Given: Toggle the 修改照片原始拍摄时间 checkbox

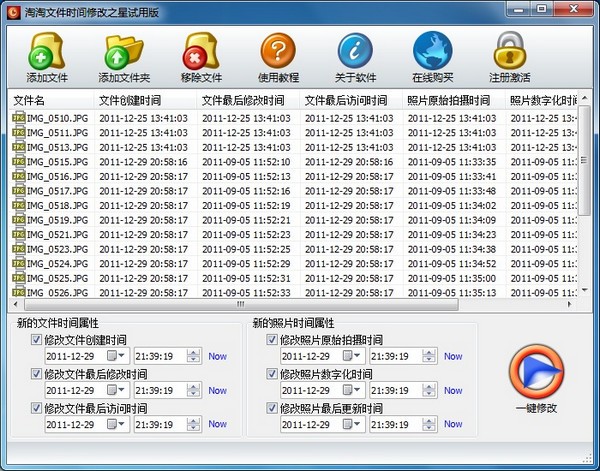Looking at the screenshot, I should 272,339.
